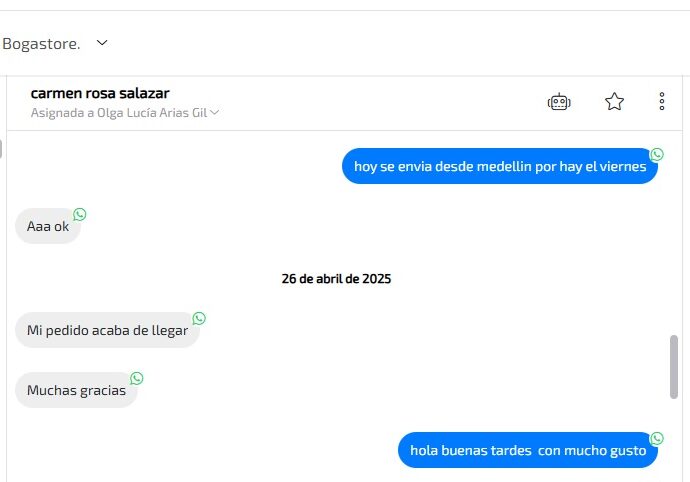Expand the Bogastore dropdown chevron

tap(102, 43)
